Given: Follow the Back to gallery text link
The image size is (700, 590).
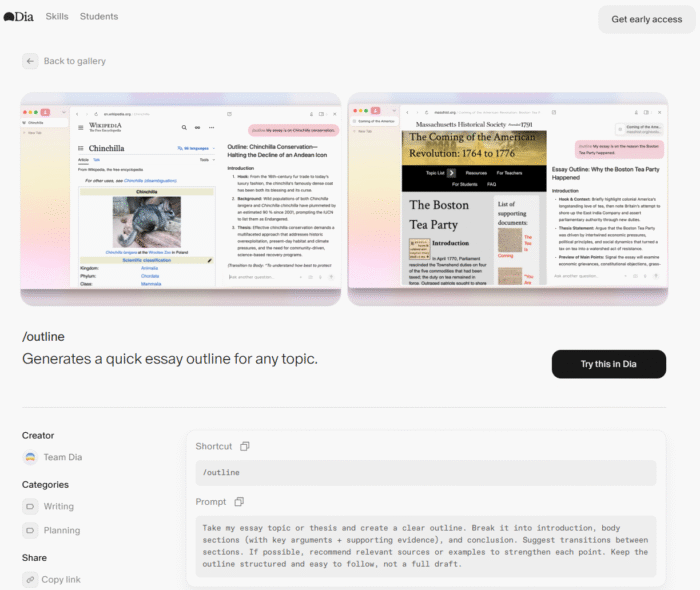Looking at the screenshot, I should coord(74,61).
